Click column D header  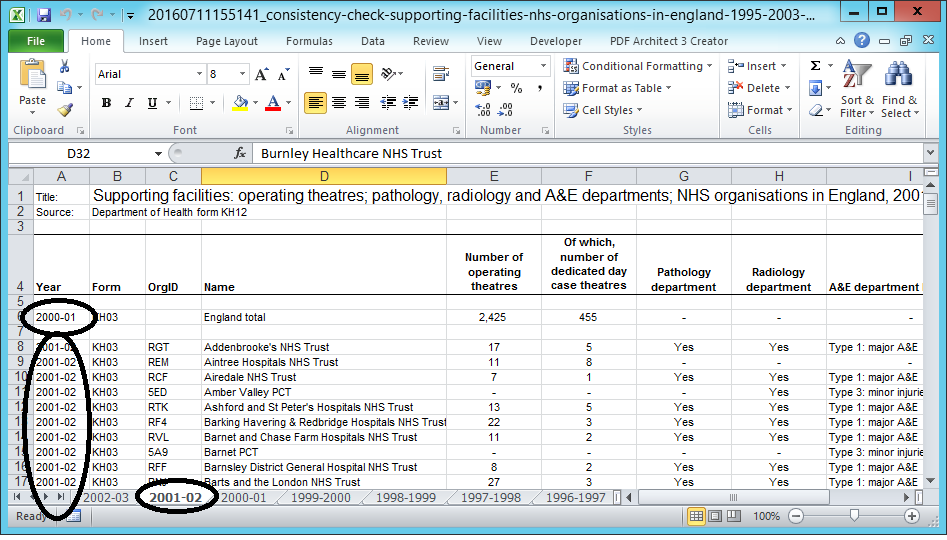[x=324, y=176]
